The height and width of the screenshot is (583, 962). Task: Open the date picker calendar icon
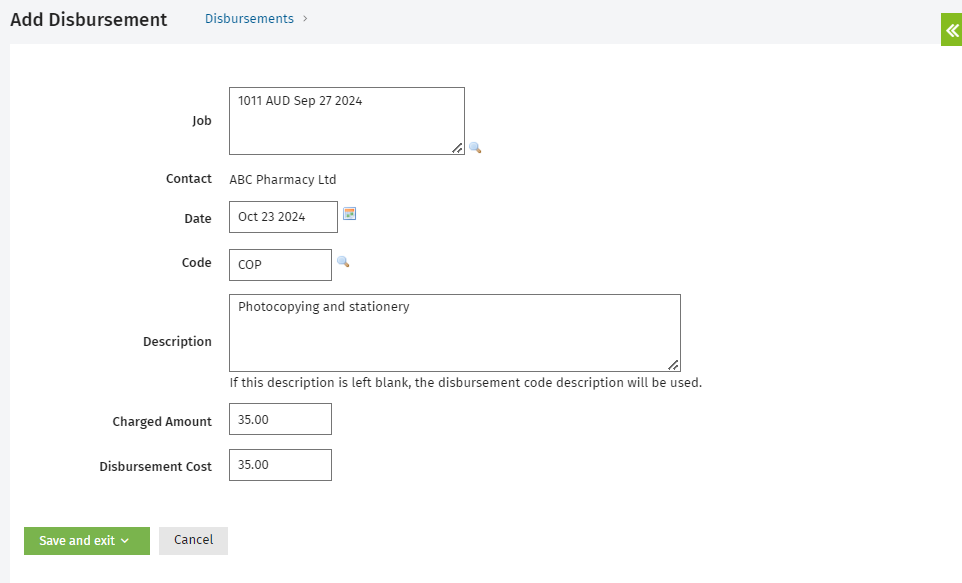tap(350, 214)
